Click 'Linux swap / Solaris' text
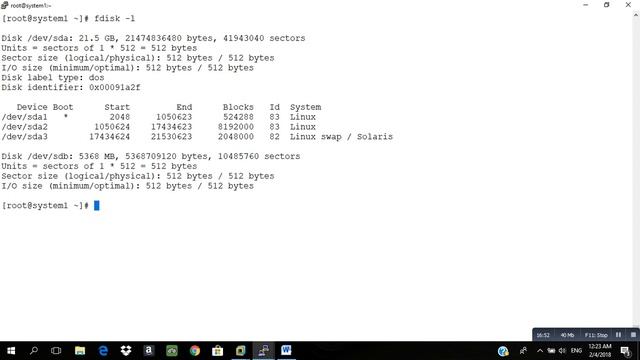Viewport: 640px width, 360px height. [341, 137]
